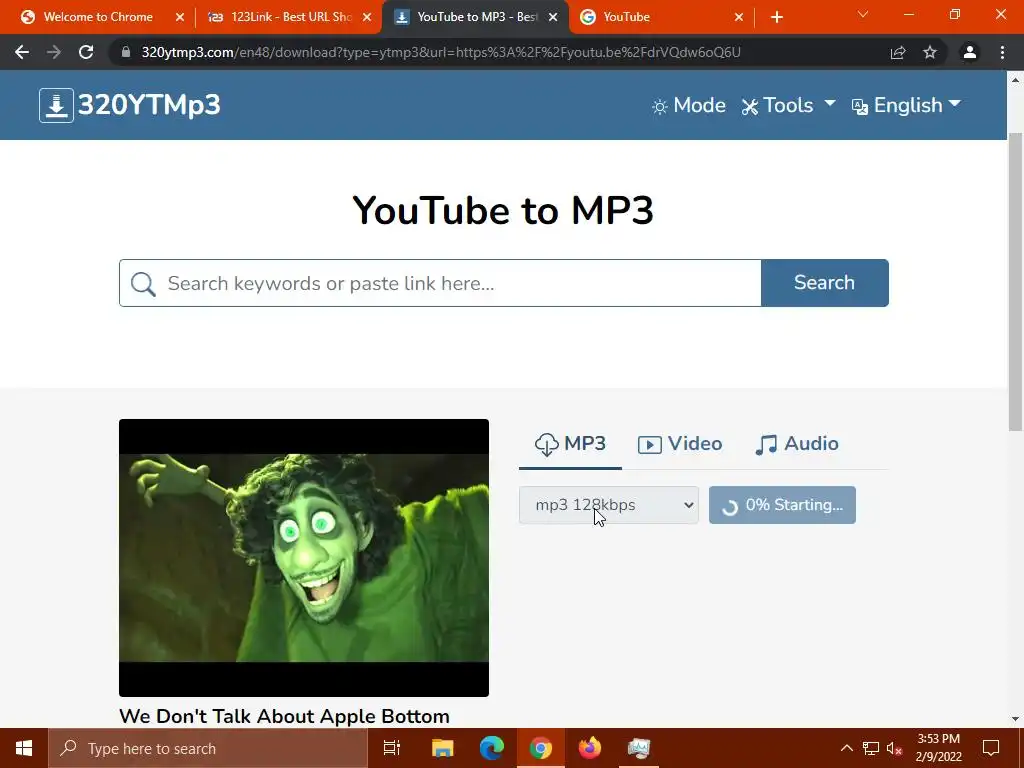Viewport: 1024px width, 768px height.
Task: Click the Type here to search taskbar box
Action: pos(208,748)
